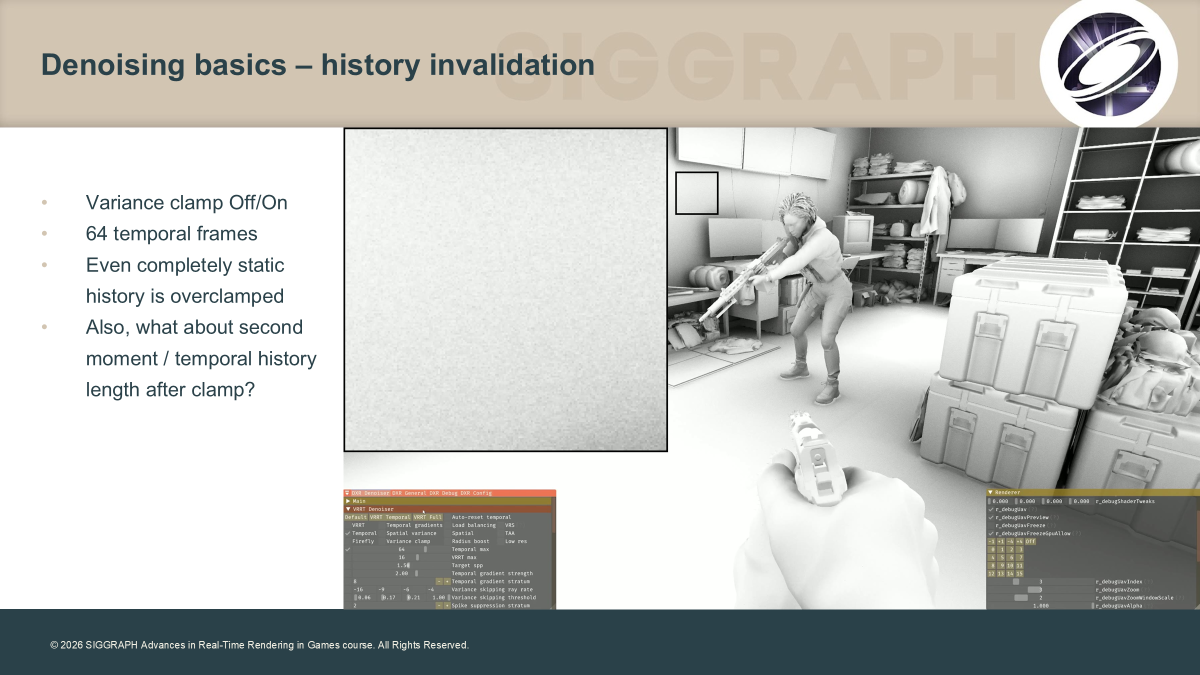
Task: Click help marker beside r_debugUavPreview
Action: coord(1055,517)
